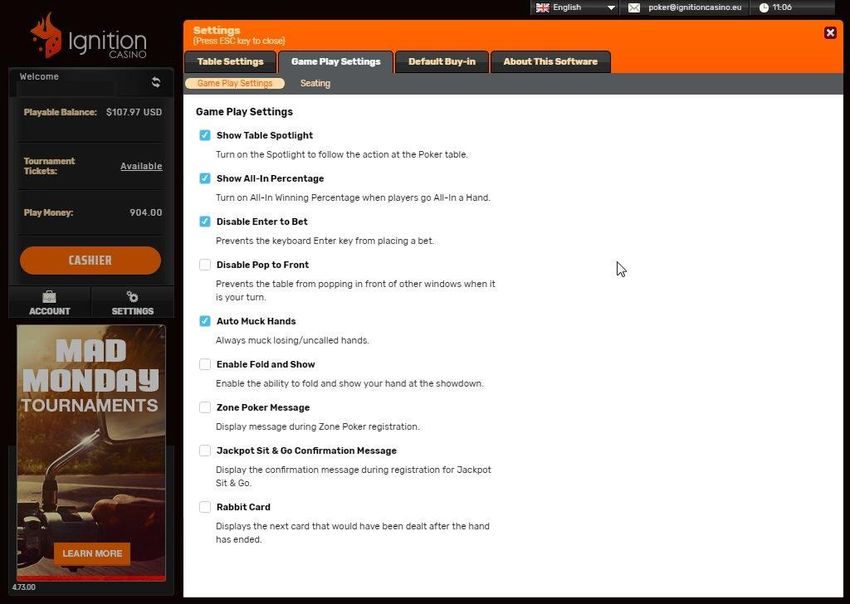Click 'Always muck losing/uncalled hands.' description
850x604 pixels.
coord(292,340)
